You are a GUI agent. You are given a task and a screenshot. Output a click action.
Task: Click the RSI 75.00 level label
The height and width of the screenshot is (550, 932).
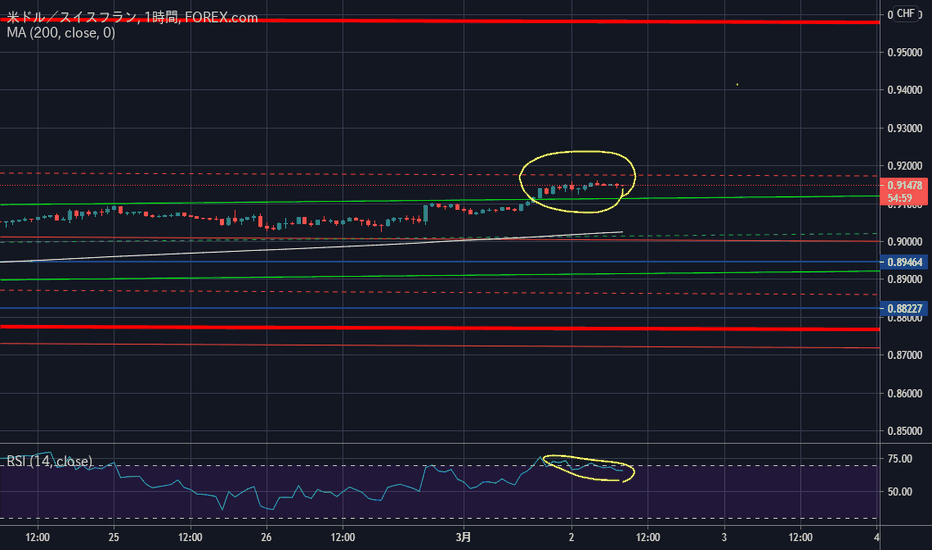click(x=900, y=458)
